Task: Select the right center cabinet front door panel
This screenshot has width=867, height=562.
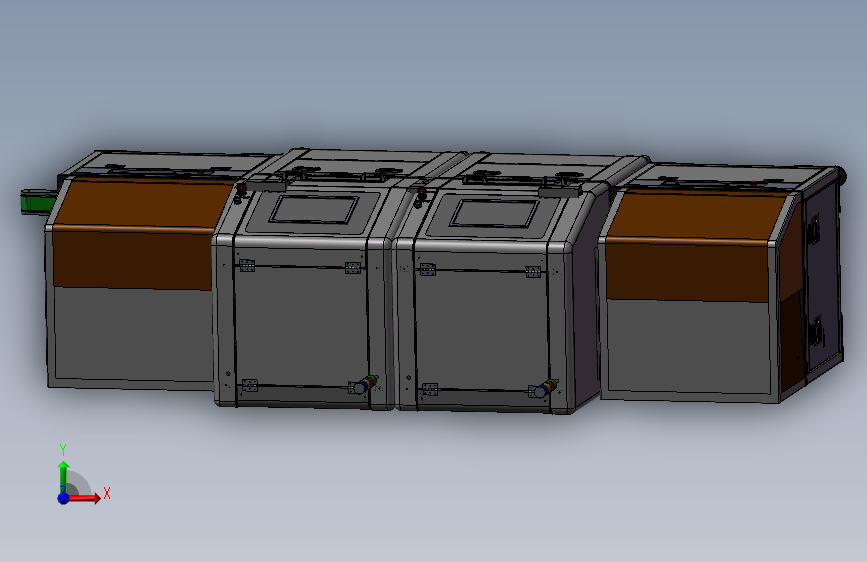Action: pyautogui.click(x=482, y=331)
